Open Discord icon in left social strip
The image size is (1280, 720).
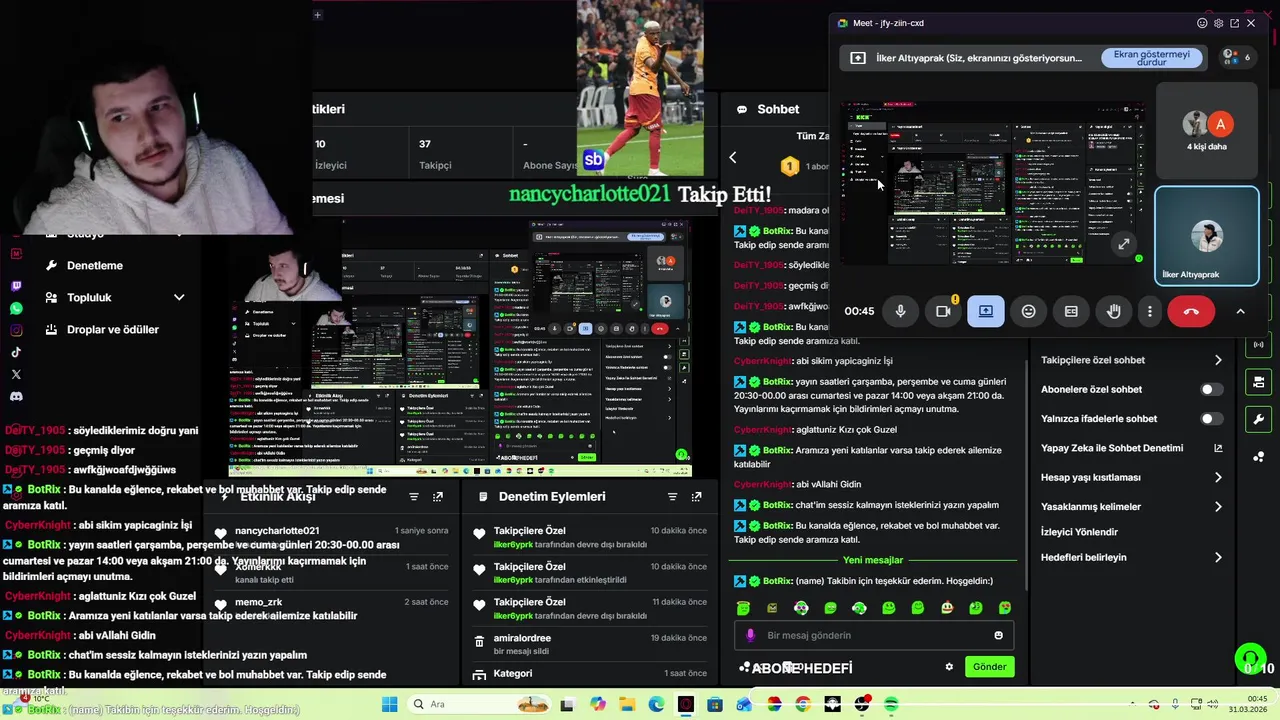point(16,396)
